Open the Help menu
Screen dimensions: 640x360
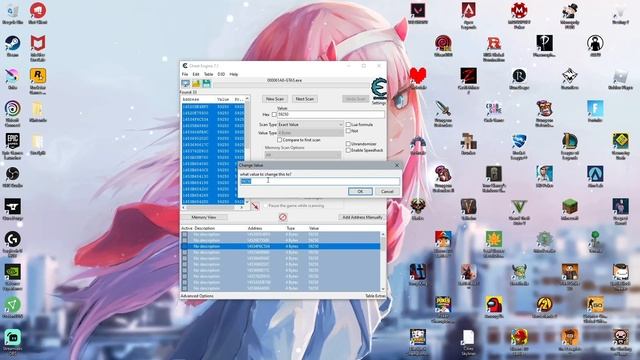pyautogui.click(x=233, y=74)
